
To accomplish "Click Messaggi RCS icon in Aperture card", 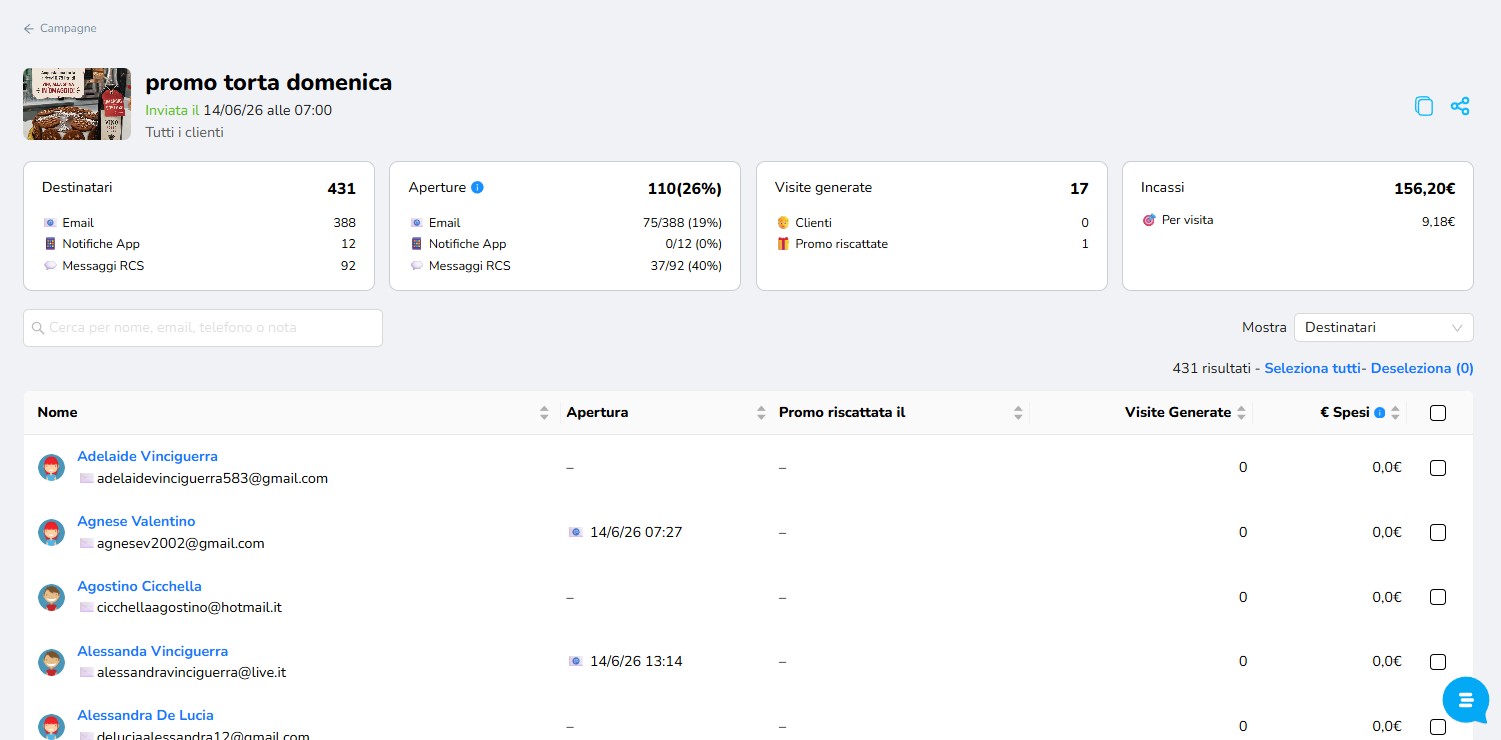I will pyautogui.click(x=416, y=266).
